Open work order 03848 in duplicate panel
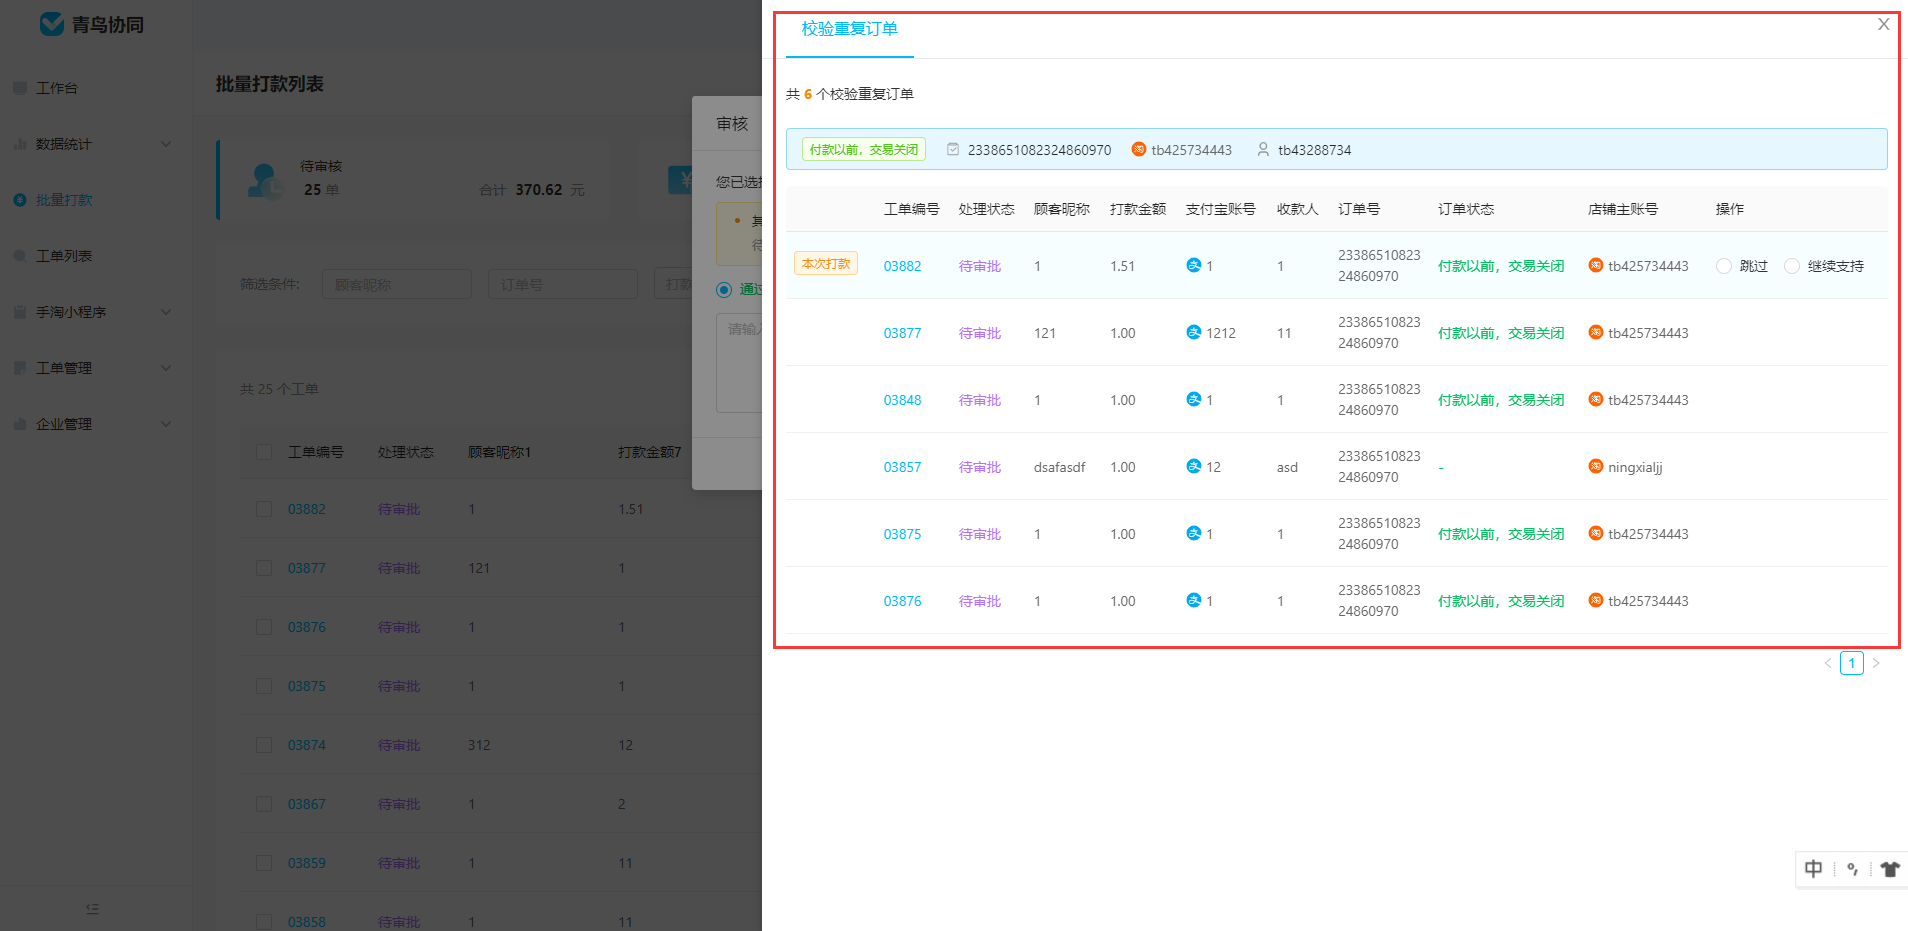Screen dimensions: 1908x931 click(x=902, y=400)
